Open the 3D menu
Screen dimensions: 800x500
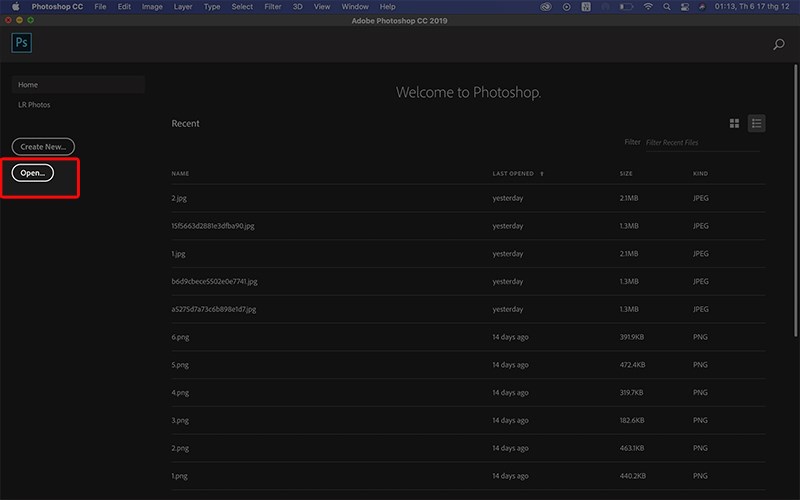pos(297,7)
